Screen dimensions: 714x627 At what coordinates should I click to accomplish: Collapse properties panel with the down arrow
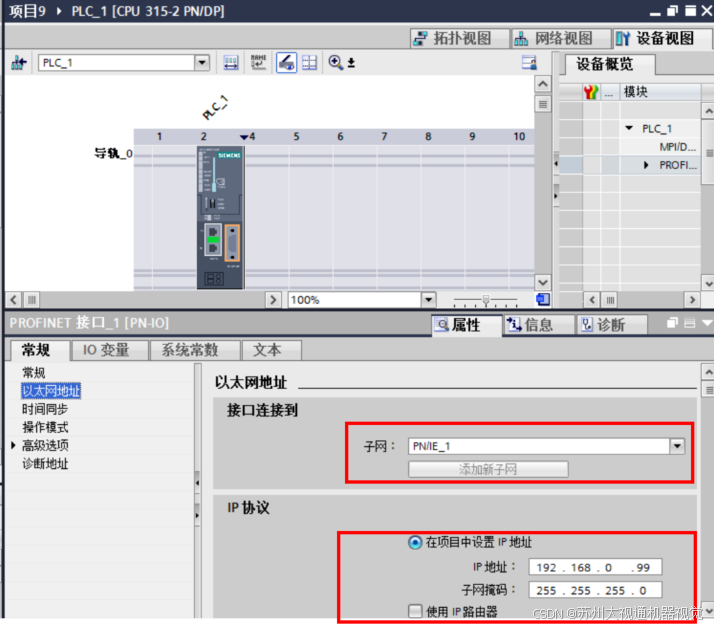click(x=707, y=323)
